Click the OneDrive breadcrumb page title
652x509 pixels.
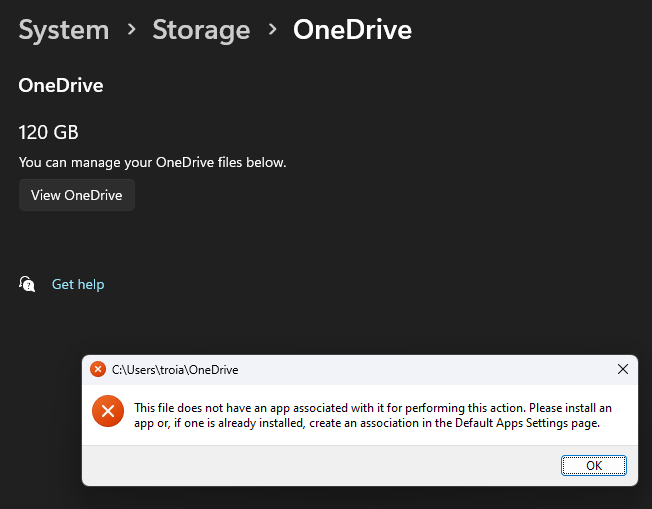[x=352, y=30]
